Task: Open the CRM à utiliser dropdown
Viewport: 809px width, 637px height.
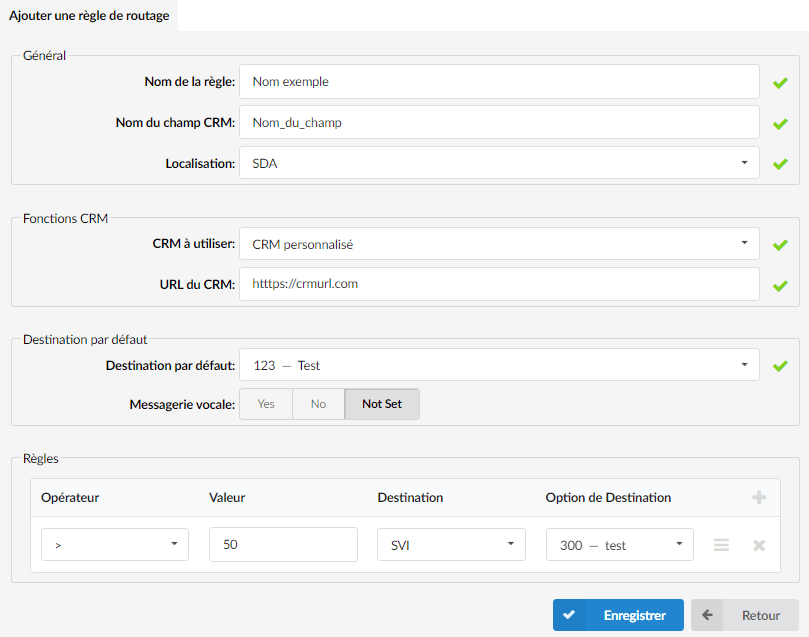Action: point(499,243)
